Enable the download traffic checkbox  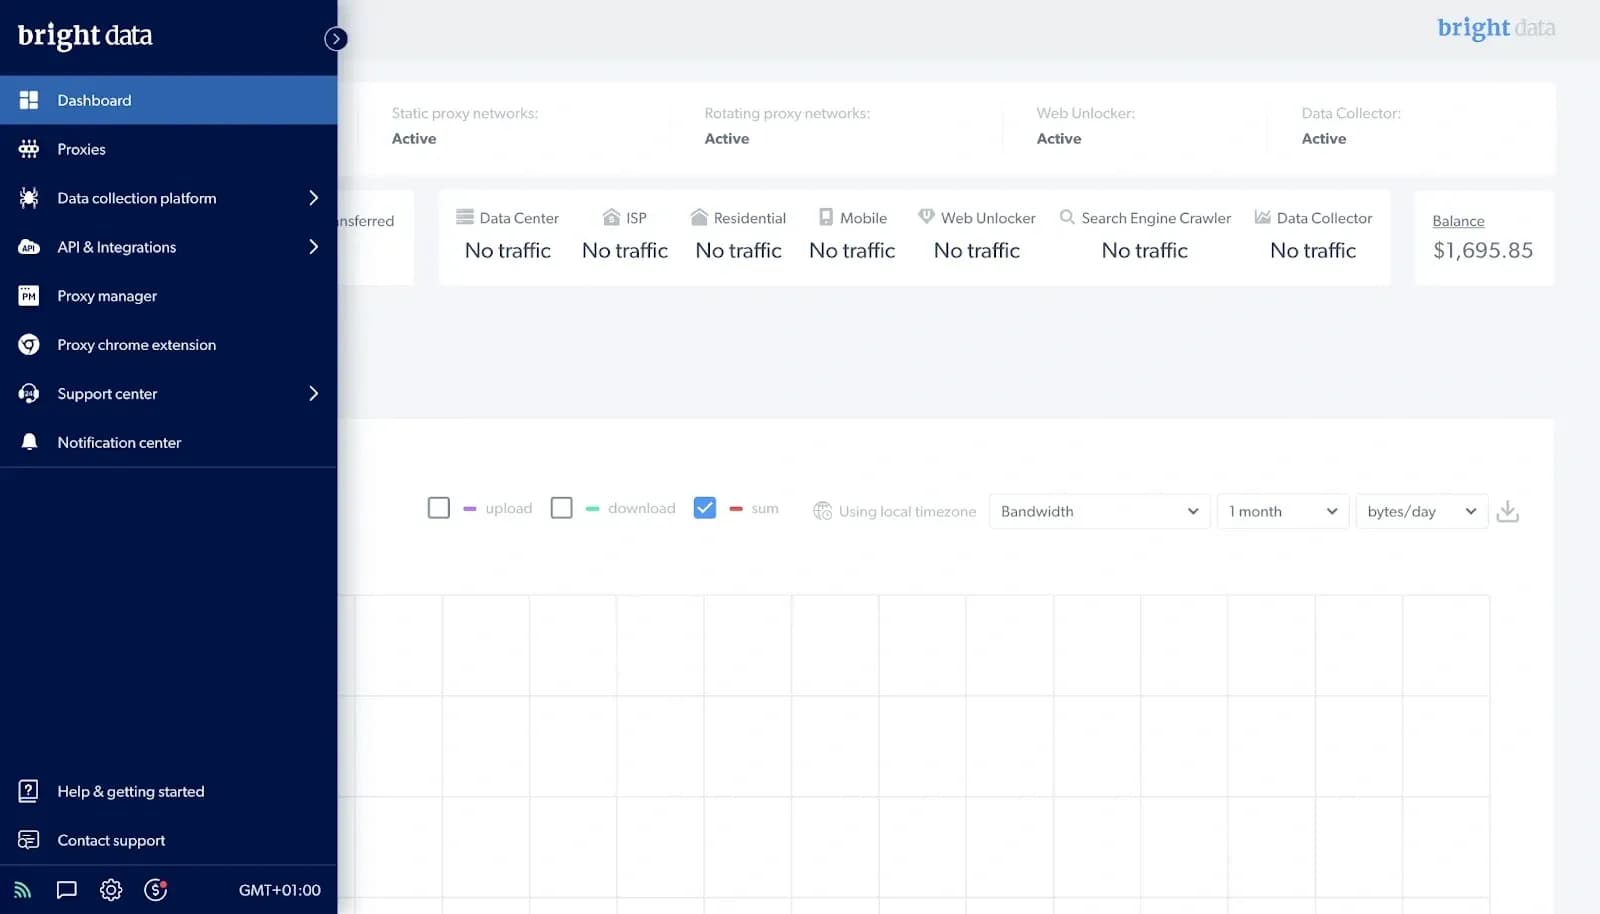561,508
